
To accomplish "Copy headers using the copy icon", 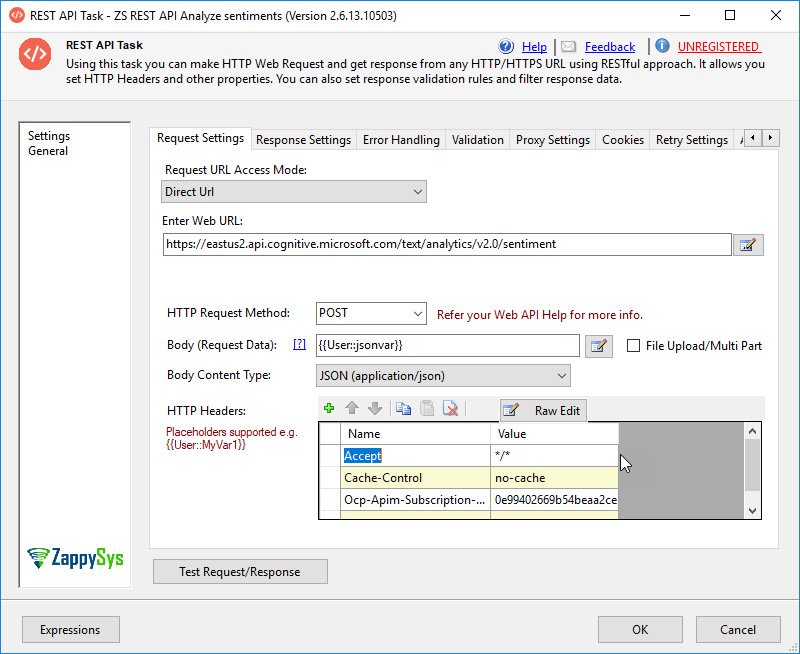I will (404, 409).
